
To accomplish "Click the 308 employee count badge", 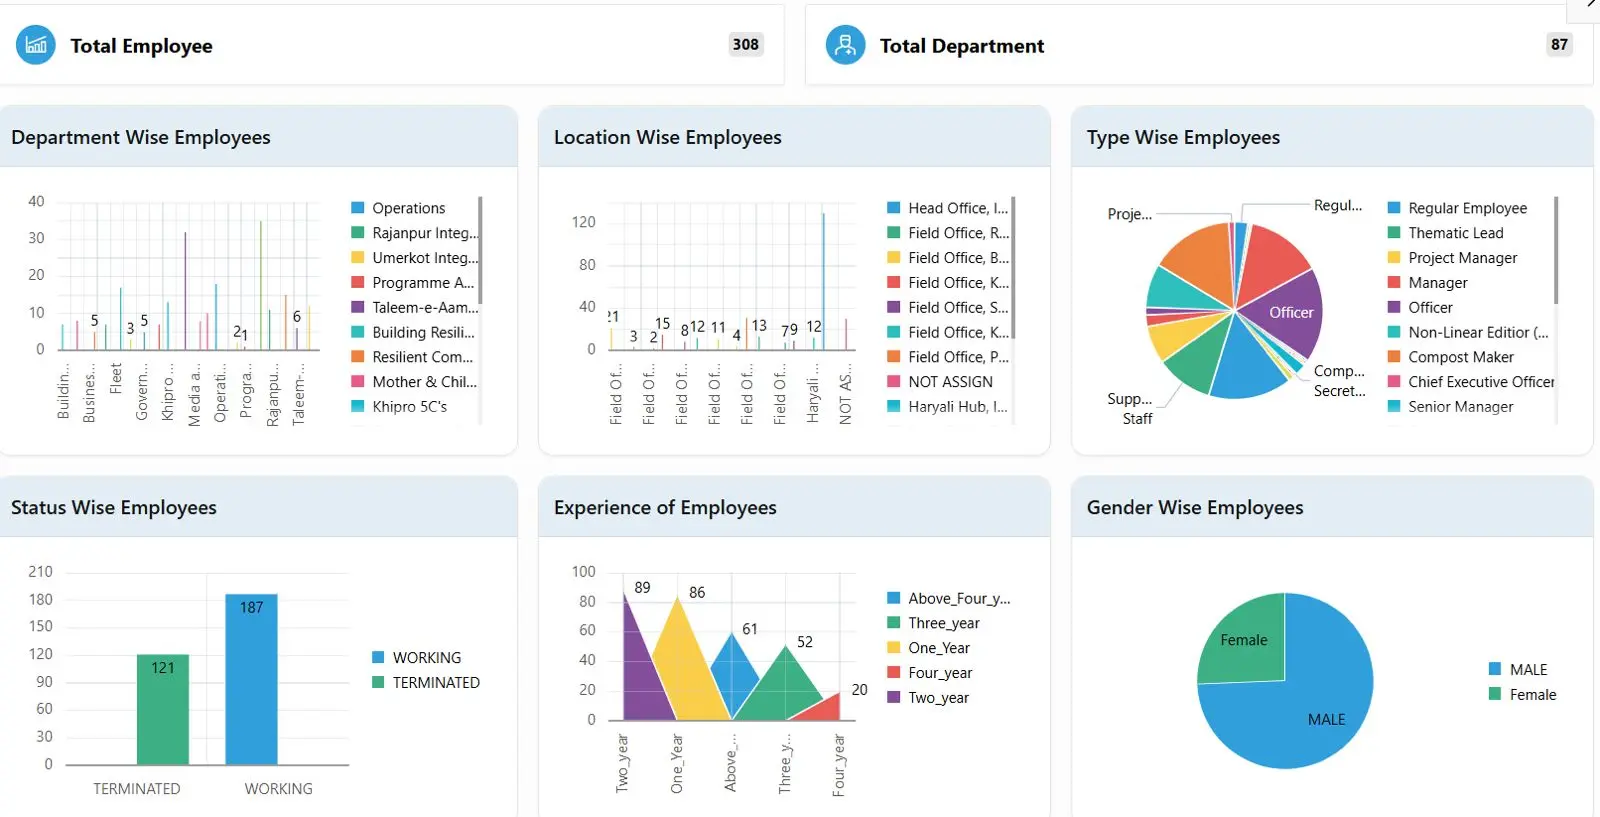I will [x=745, y=44].
